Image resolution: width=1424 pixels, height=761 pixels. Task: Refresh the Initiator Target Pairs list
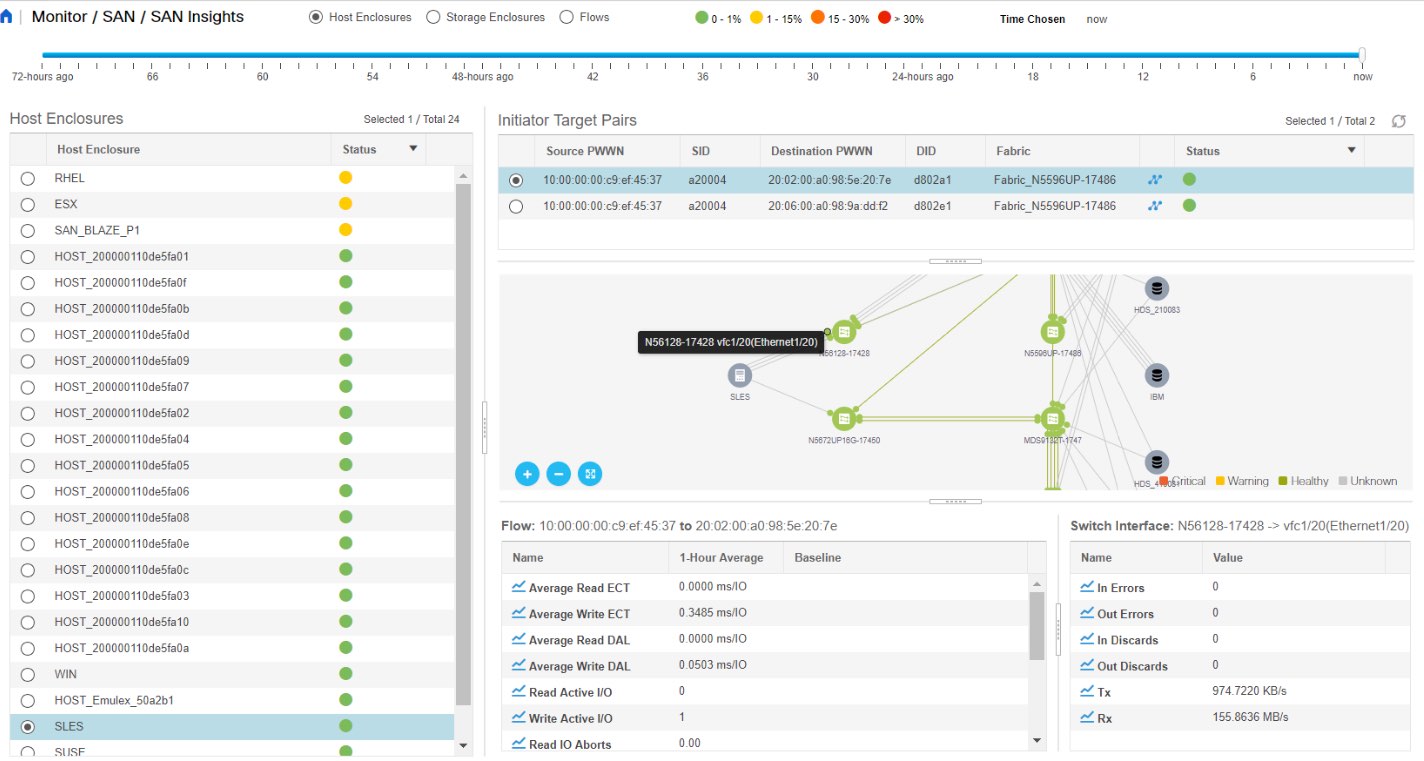tap(1398, 120)
